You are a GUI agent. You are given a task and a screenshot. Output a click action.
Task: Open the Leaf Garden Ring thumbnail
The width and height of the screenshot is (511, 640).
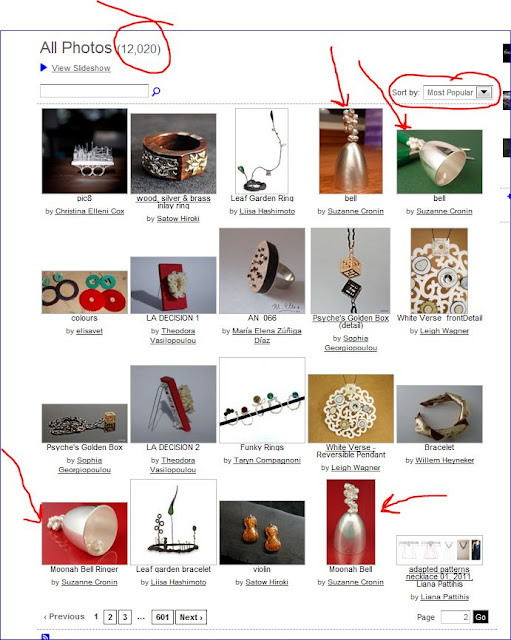coord(262,151)
